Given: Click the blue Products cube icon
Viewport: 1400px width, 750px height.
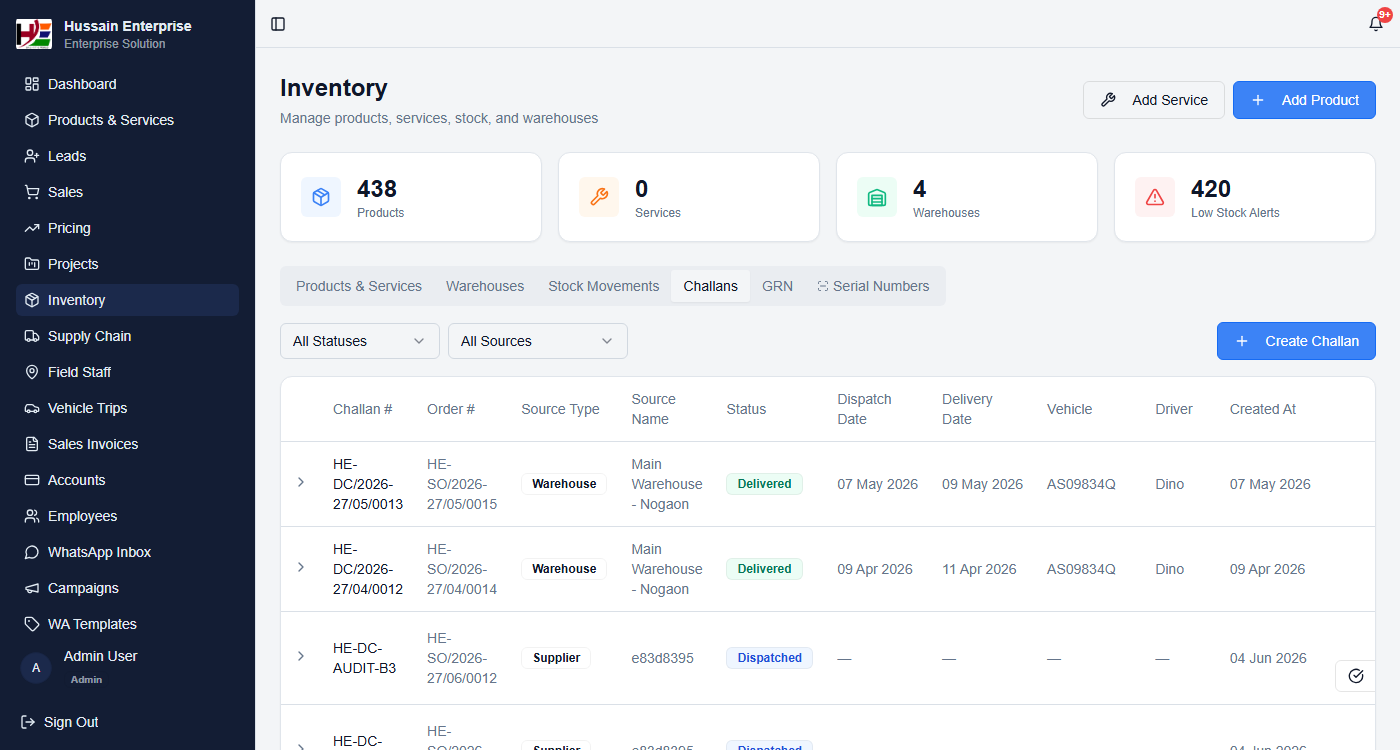Looking at the screenshot, I should (x=321, y=197).
